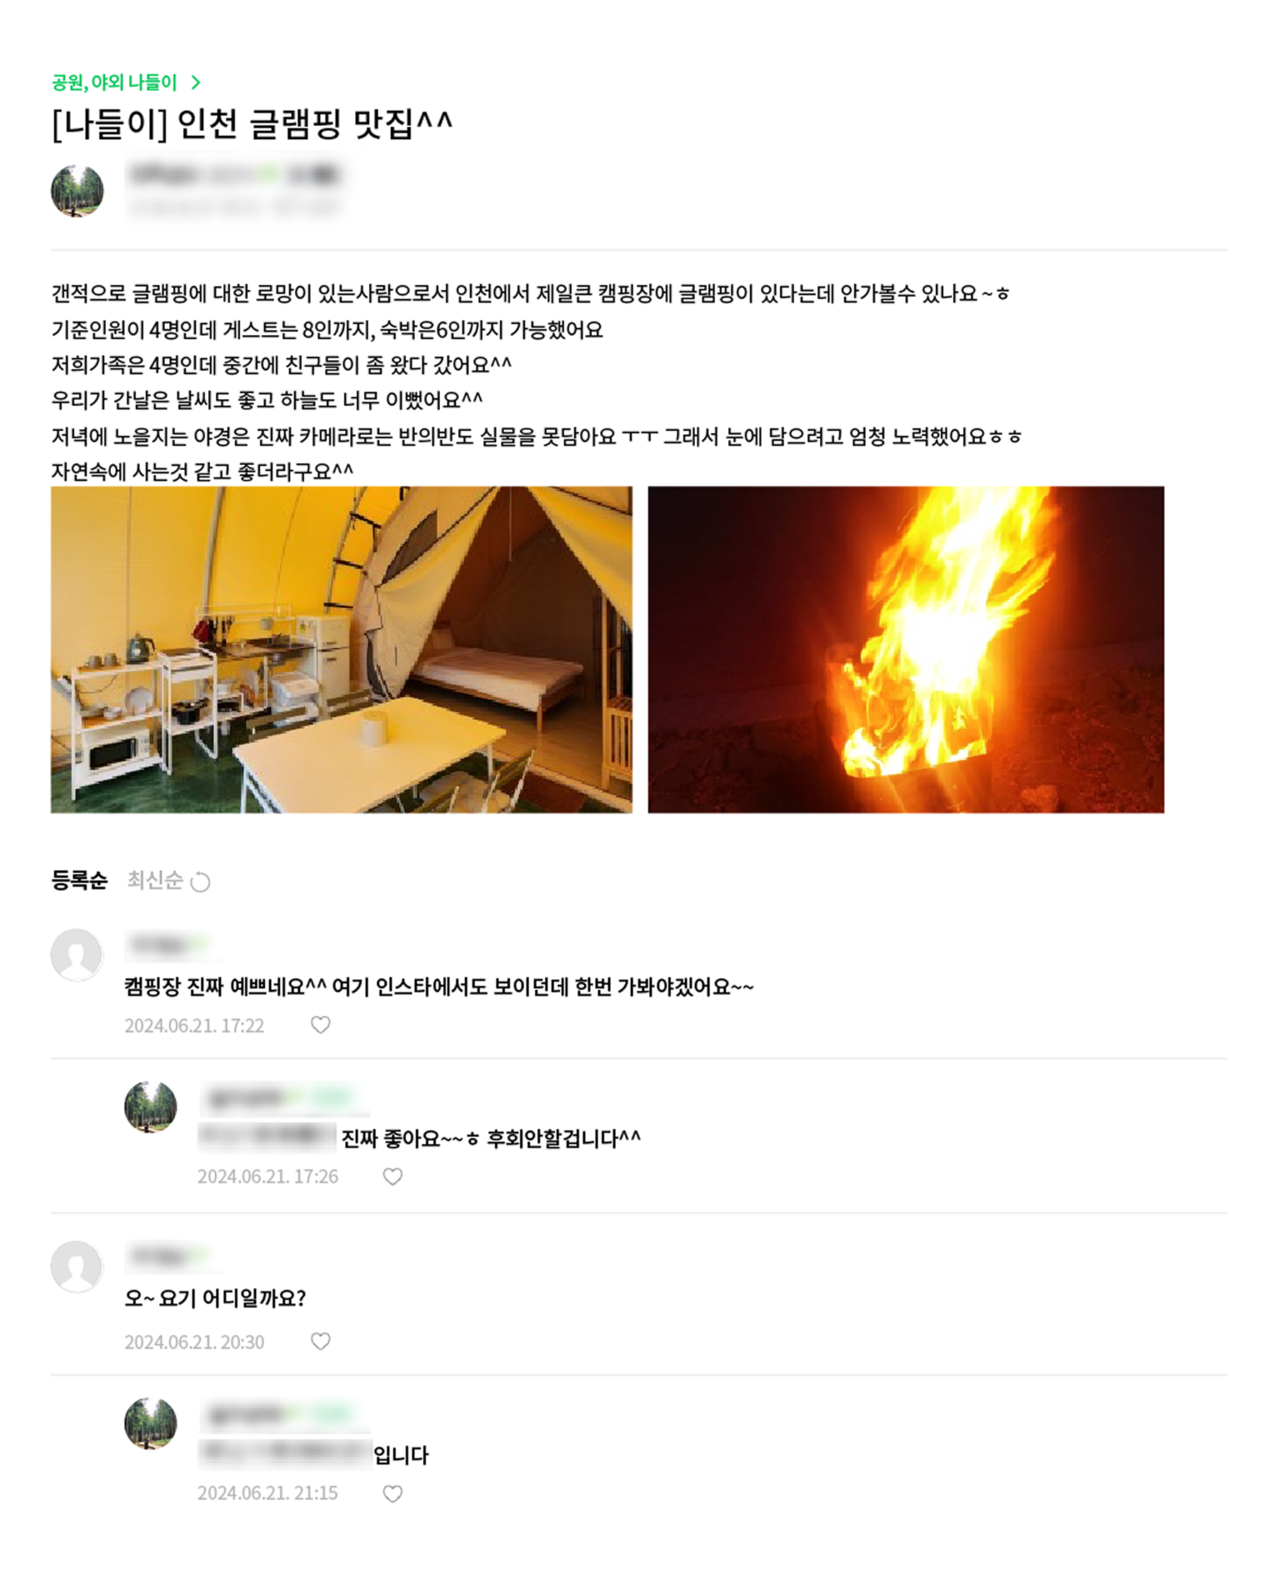Open the glamping tent interior photo

click(x=341, y=650)
